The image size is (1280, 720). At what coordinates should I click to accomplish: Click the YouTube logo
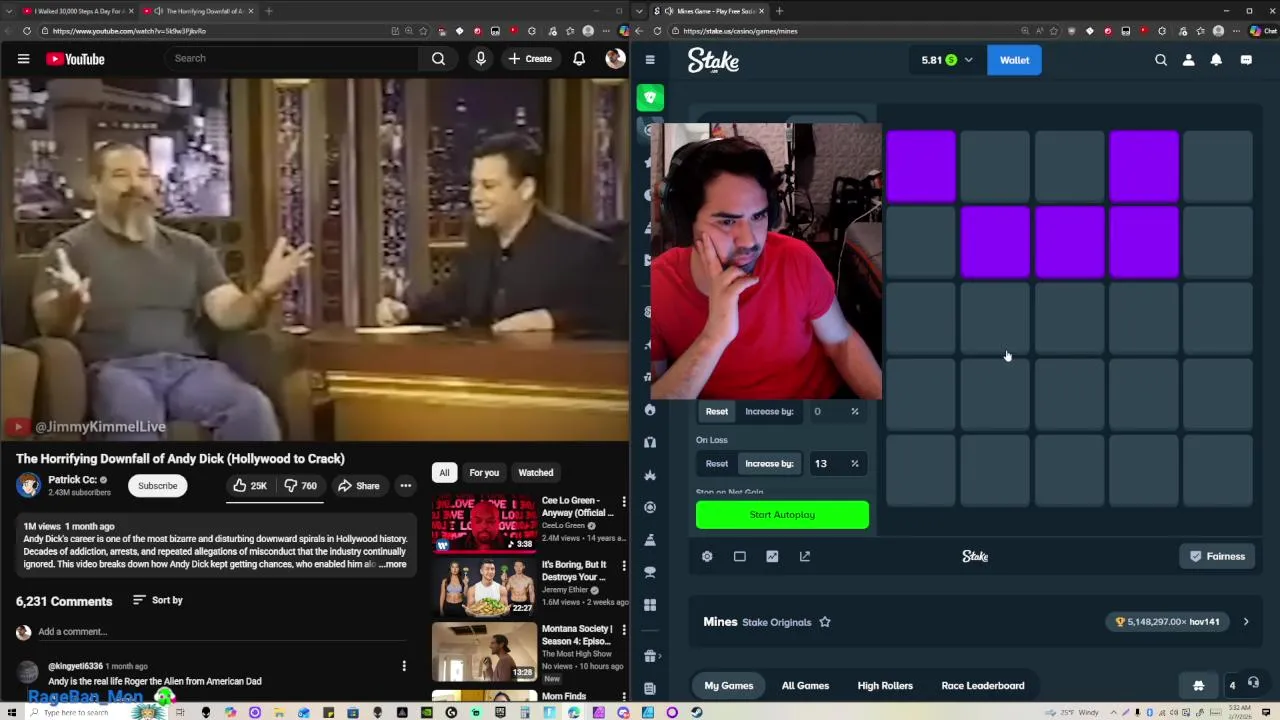[75, 59]
